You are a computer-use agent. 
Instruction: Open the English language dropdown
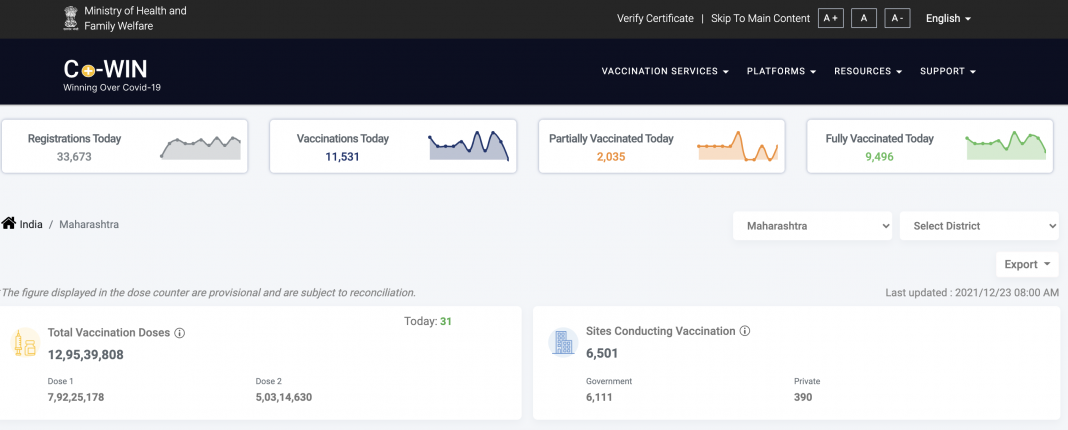click(948, 18)
